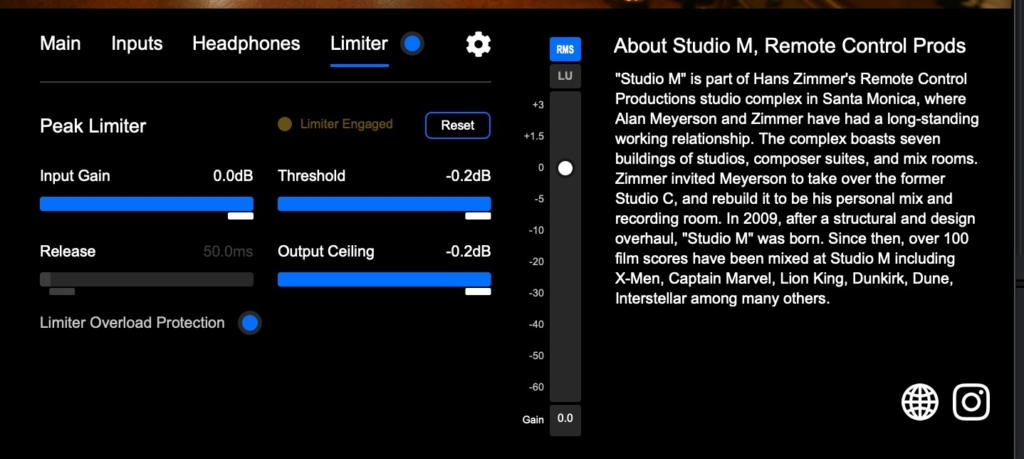Go to the Headphones tab
Image resolution: width=1024 pixels, height=459 pixels.
coord(246,44)
